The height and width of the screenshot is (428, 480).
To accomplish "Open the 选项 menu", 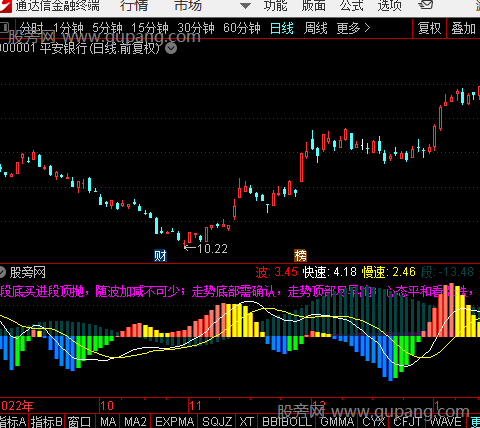I will 389,6.
